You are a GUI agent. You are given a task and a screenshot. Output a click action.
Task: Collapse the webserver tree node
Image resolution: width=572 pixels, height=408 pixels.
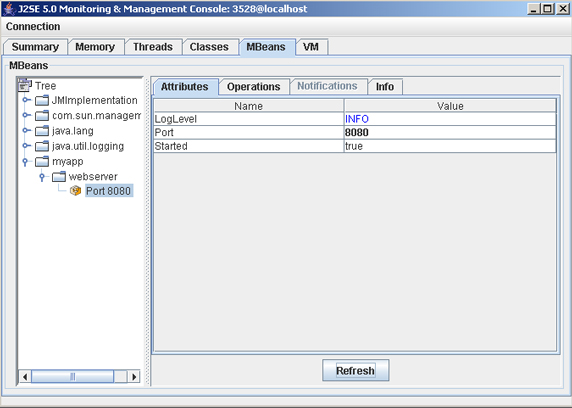(x=42, y=177)
